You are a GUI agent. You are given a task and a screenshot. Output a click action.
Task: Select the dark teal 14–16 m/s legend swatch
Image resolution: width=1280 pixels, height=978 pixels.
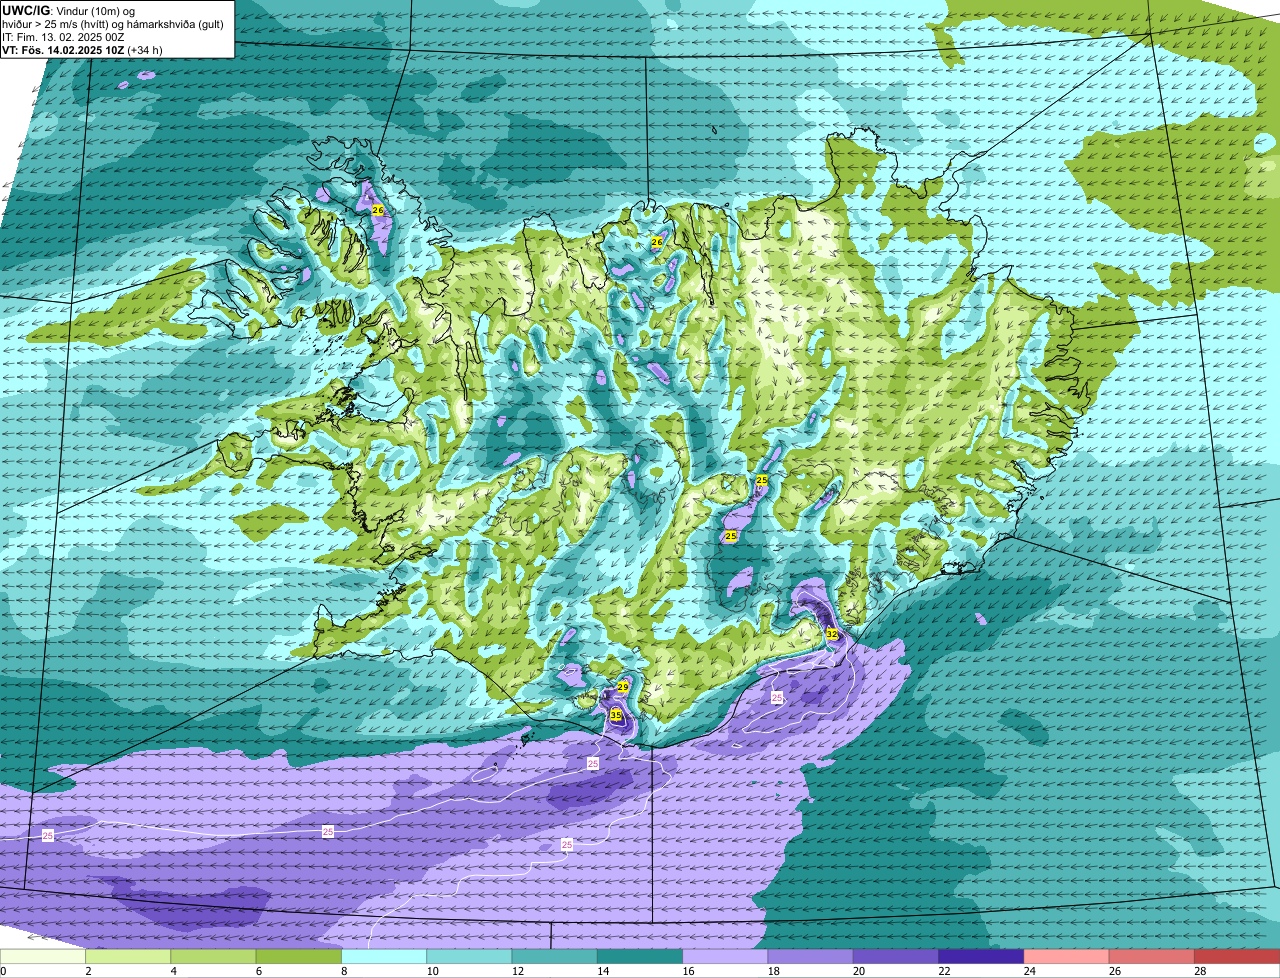pyautogui.click(x=640, y=956)
